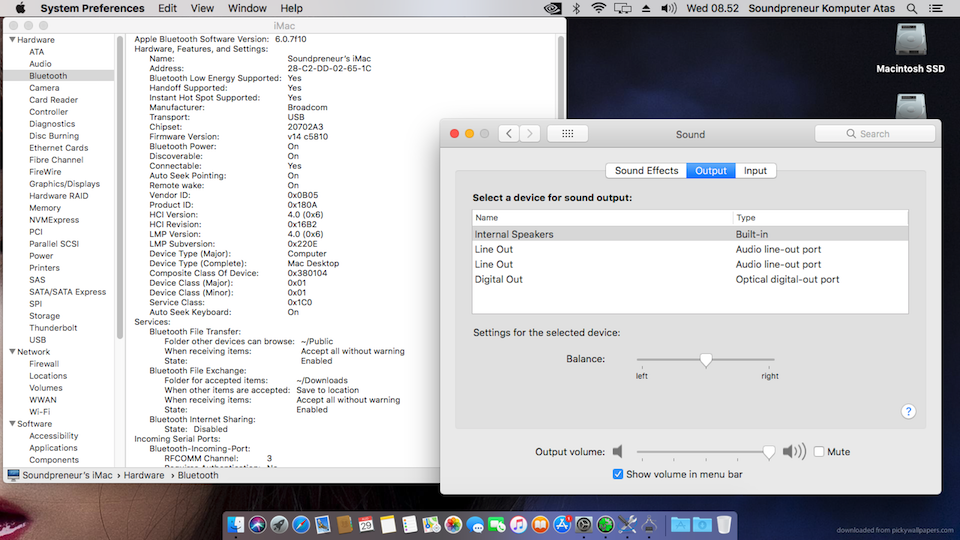Open the Help menu
Image resolution: width=960 pixels, height=540 pixels.
pyautogui.click(x=291, y=8)
